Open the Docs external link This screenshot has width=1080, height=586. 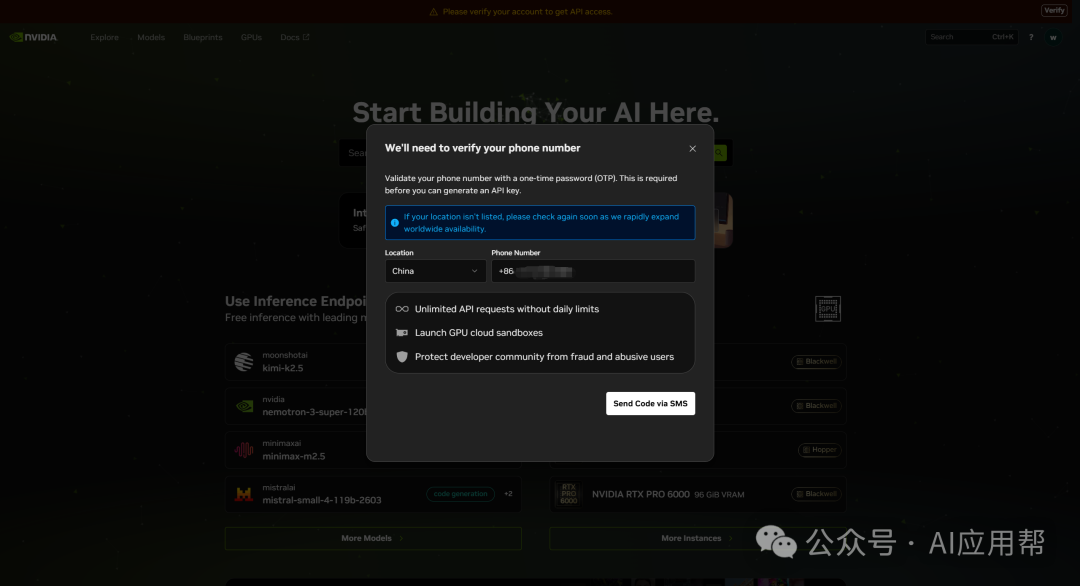295,37
